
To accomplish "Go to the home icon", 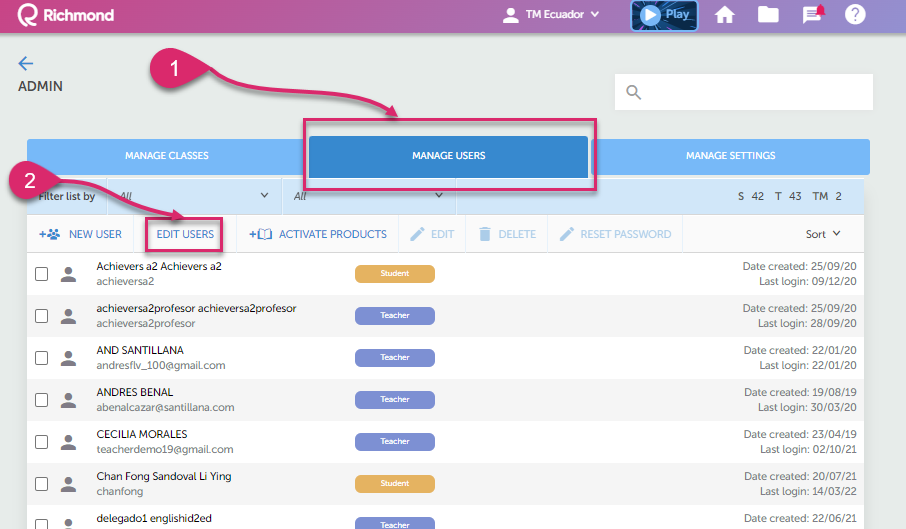I will coord(725,15).
